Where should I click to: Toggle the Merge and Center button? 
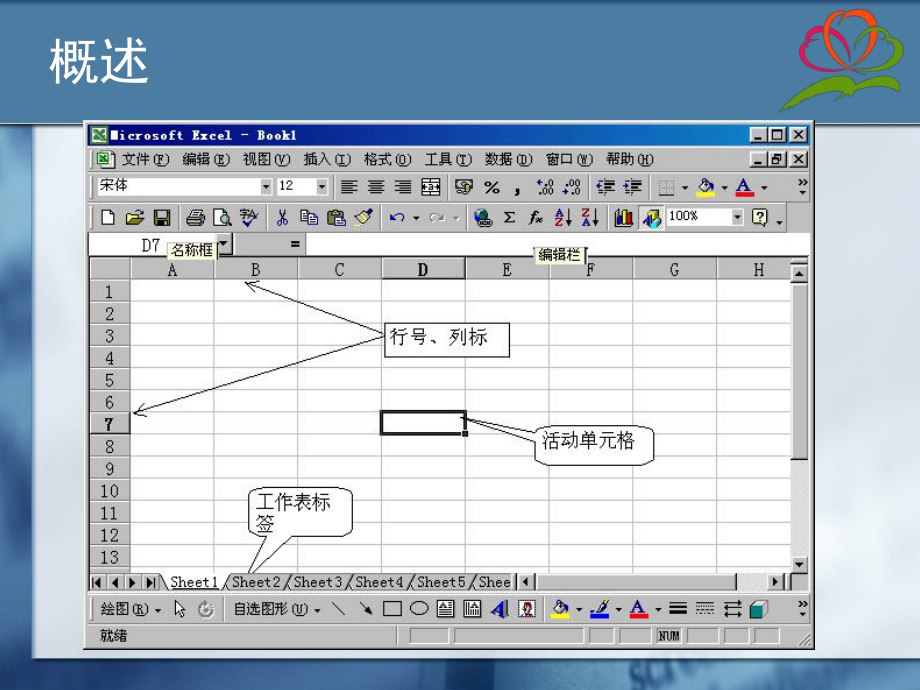(428, 187)
